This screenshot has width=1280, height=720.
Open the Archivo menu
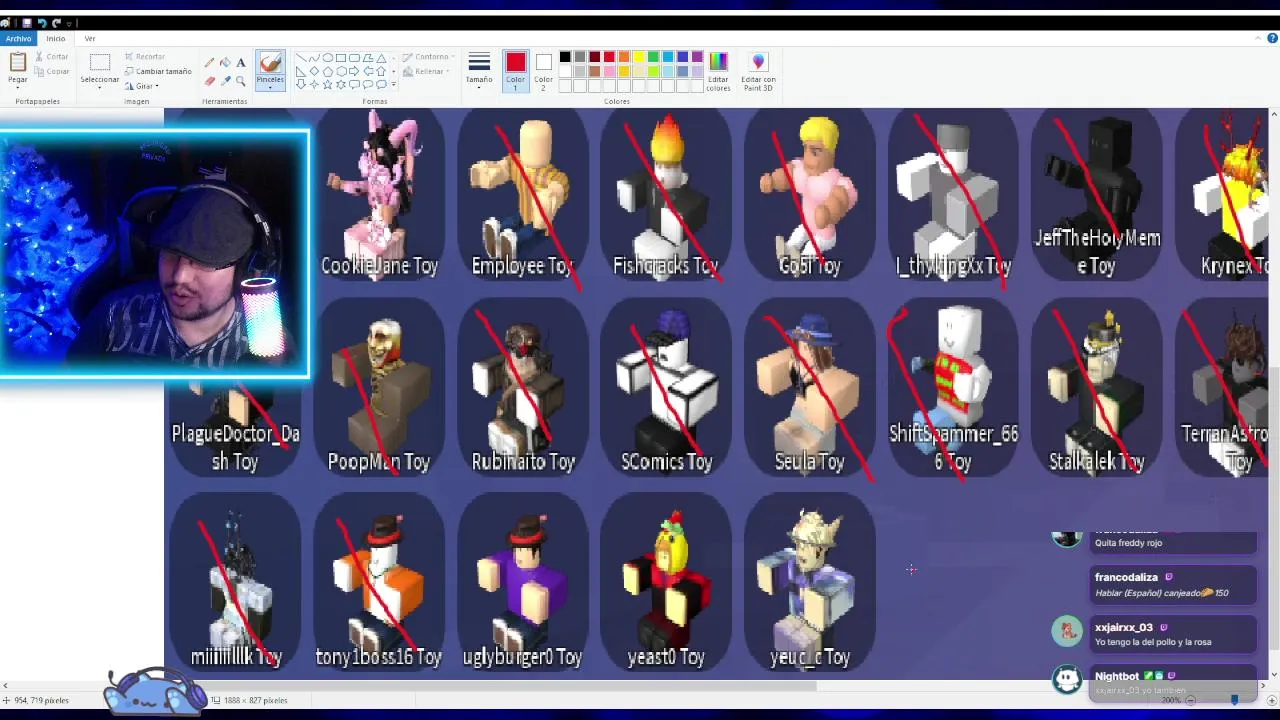point(18,38)
